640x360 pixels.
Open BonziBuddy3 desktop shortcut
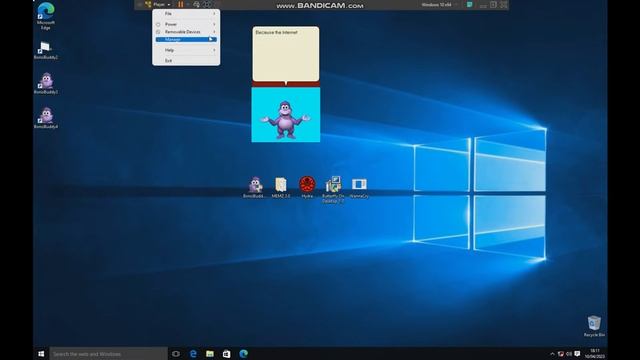point(46,84)
